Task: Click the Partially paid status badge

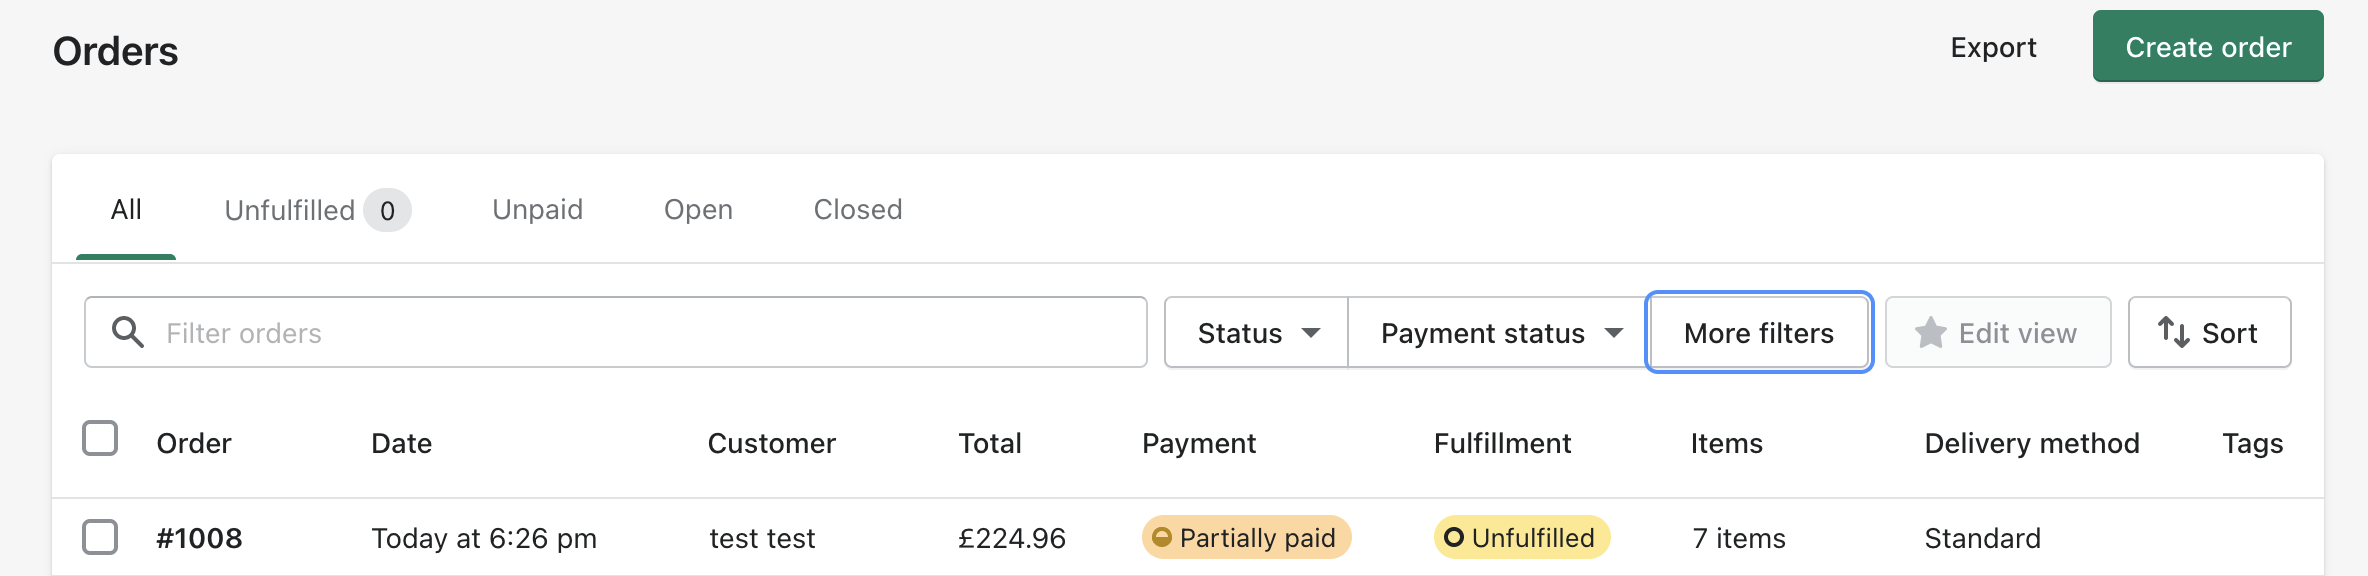Action: pyautogui.click(x=1246, y=538)
